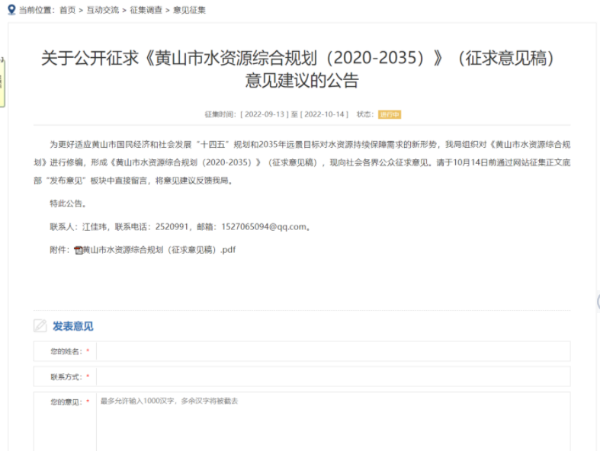Select 意见征集 breadcrumb item
Image resolution: width=600 pixels, height=451 pixels.
pos(188,9)
